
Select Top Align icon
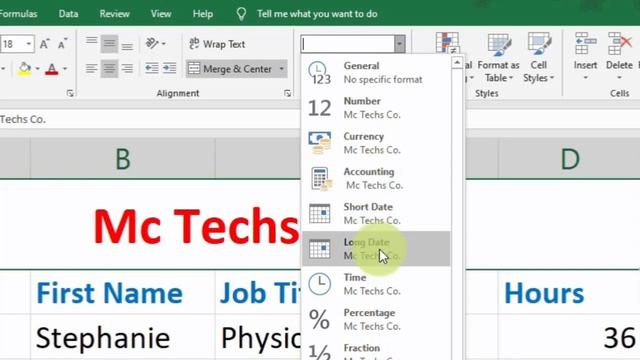pos(91,43)
